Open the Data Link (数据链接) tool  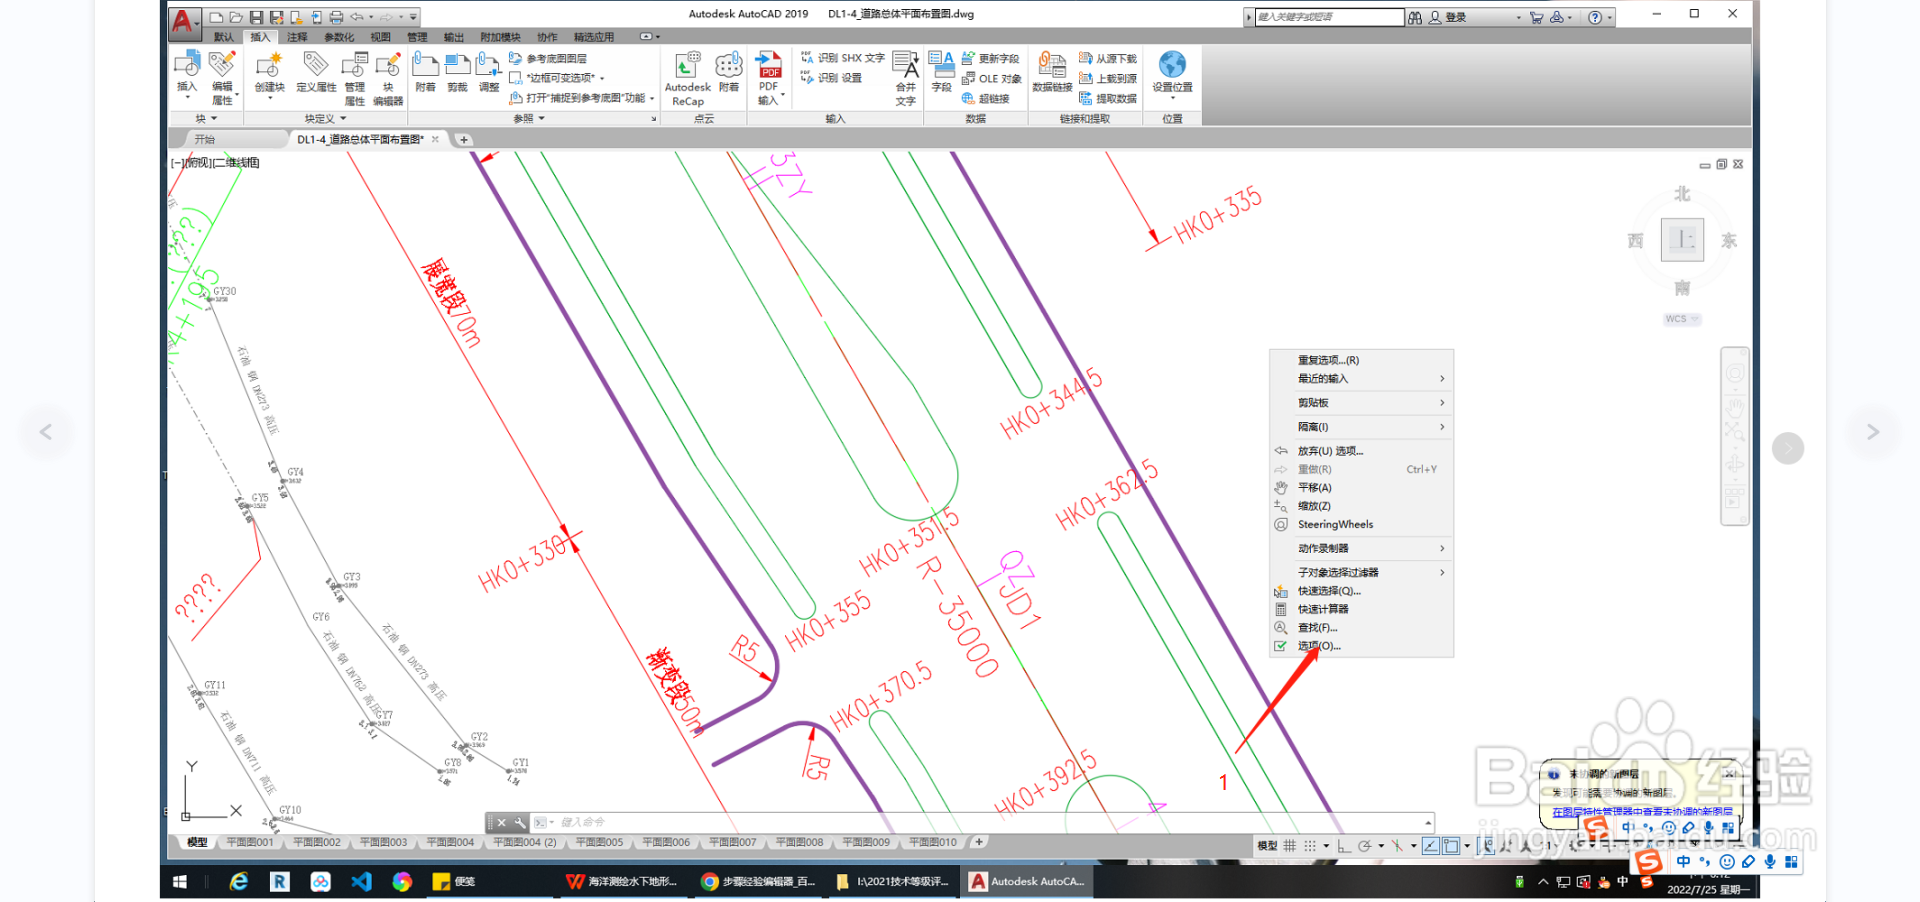[1052, 72]
